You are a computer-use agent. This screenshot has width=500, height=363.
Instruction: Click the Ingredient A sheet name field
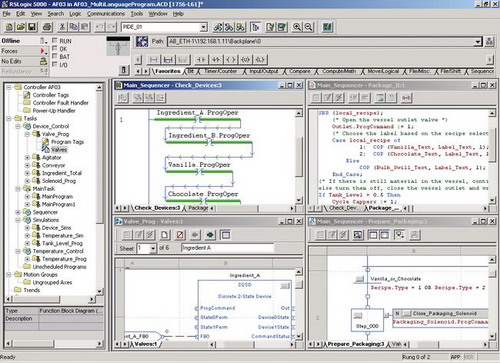tap(227, 248)
